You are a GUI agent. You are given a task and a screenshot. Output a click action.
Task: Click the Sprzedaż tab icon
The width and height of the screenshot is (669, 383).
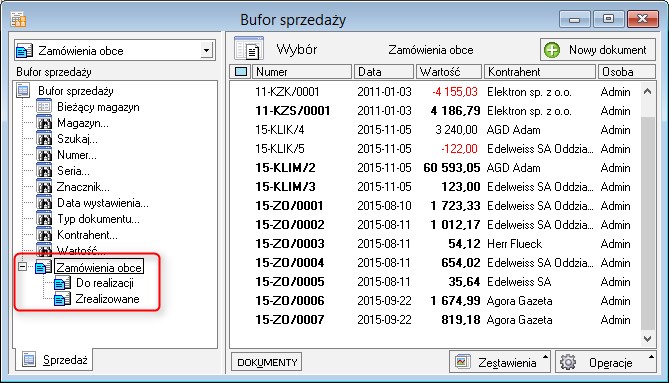point(29,359)
